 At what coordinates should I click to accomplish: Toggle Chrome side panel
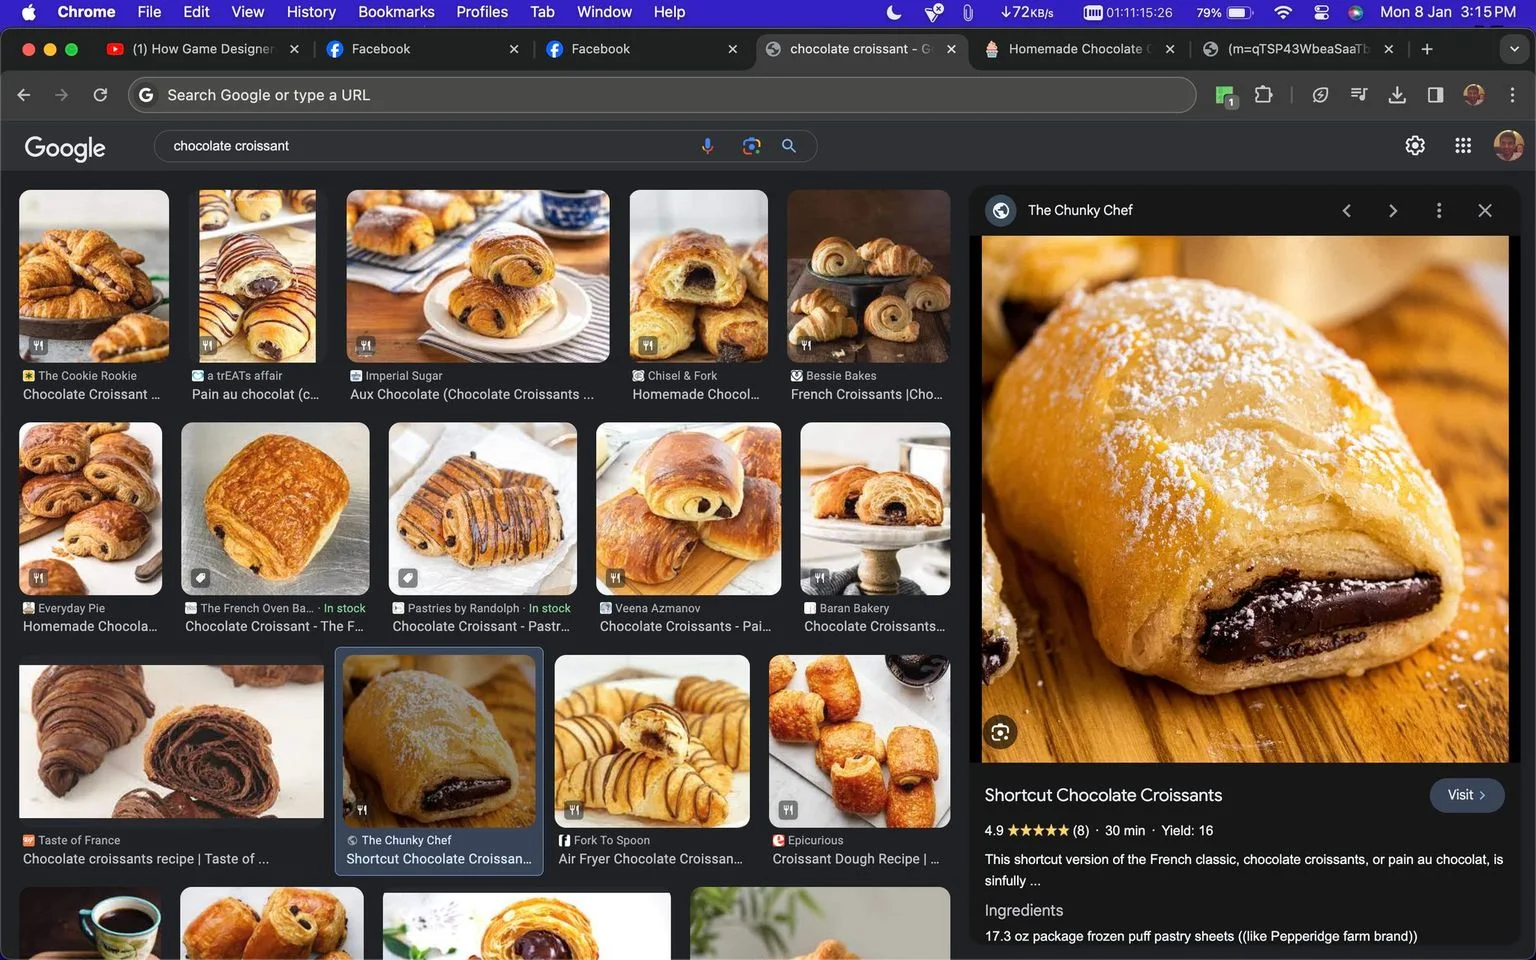[x=1435, y=95]
